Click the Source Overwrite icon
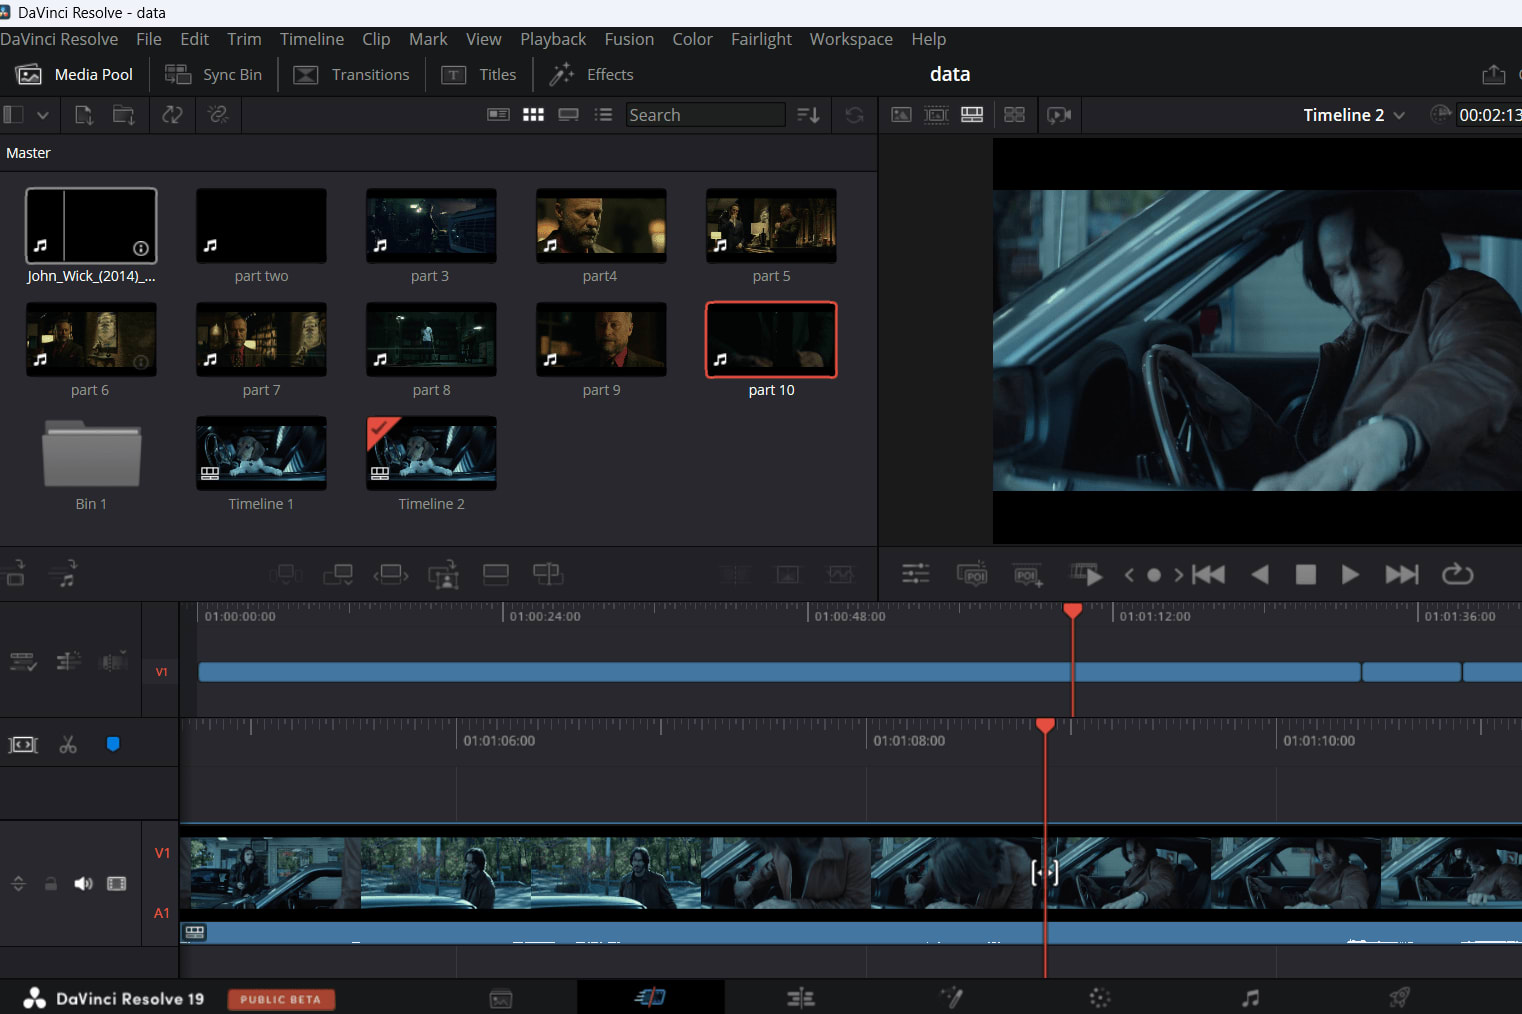This screenshot has height=1014, width=1522. click(x=548, y=574)
